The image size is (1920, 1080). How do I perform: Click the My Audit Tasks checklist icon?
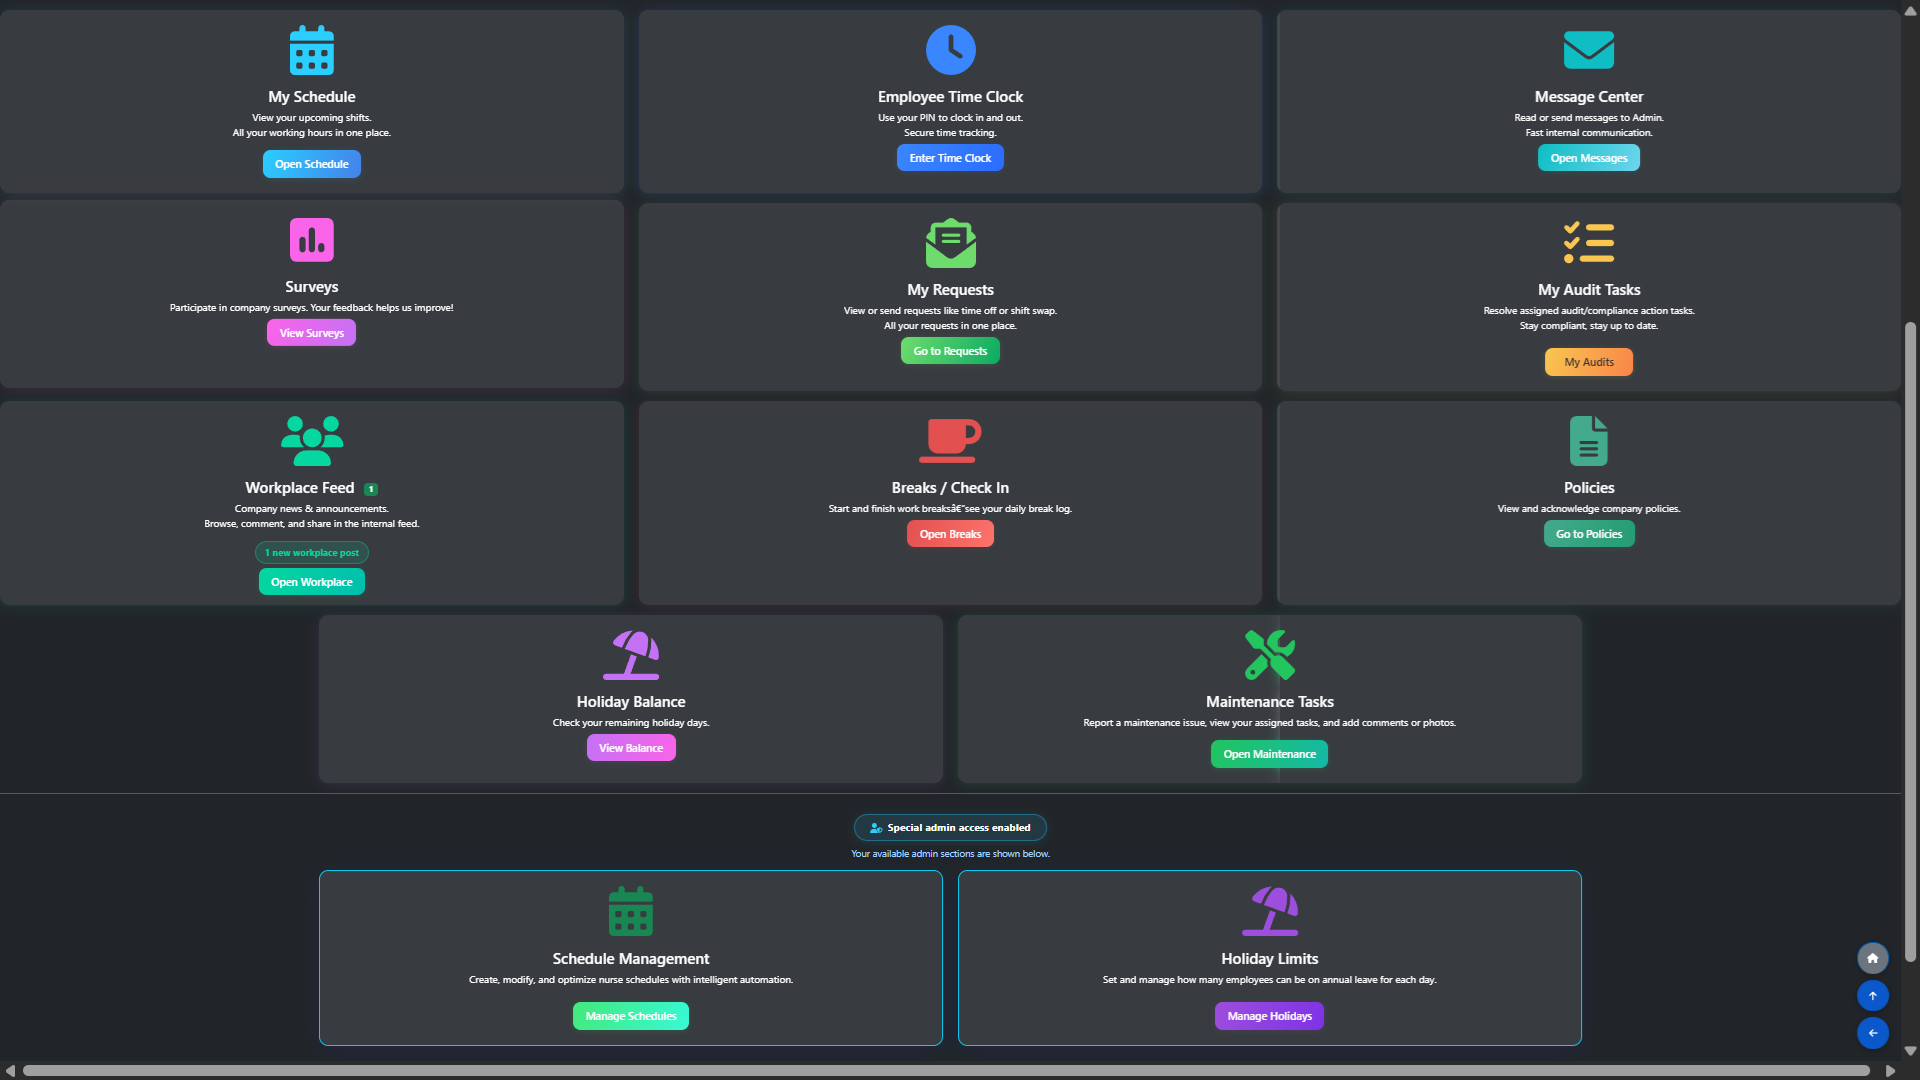pos(1588,243)
